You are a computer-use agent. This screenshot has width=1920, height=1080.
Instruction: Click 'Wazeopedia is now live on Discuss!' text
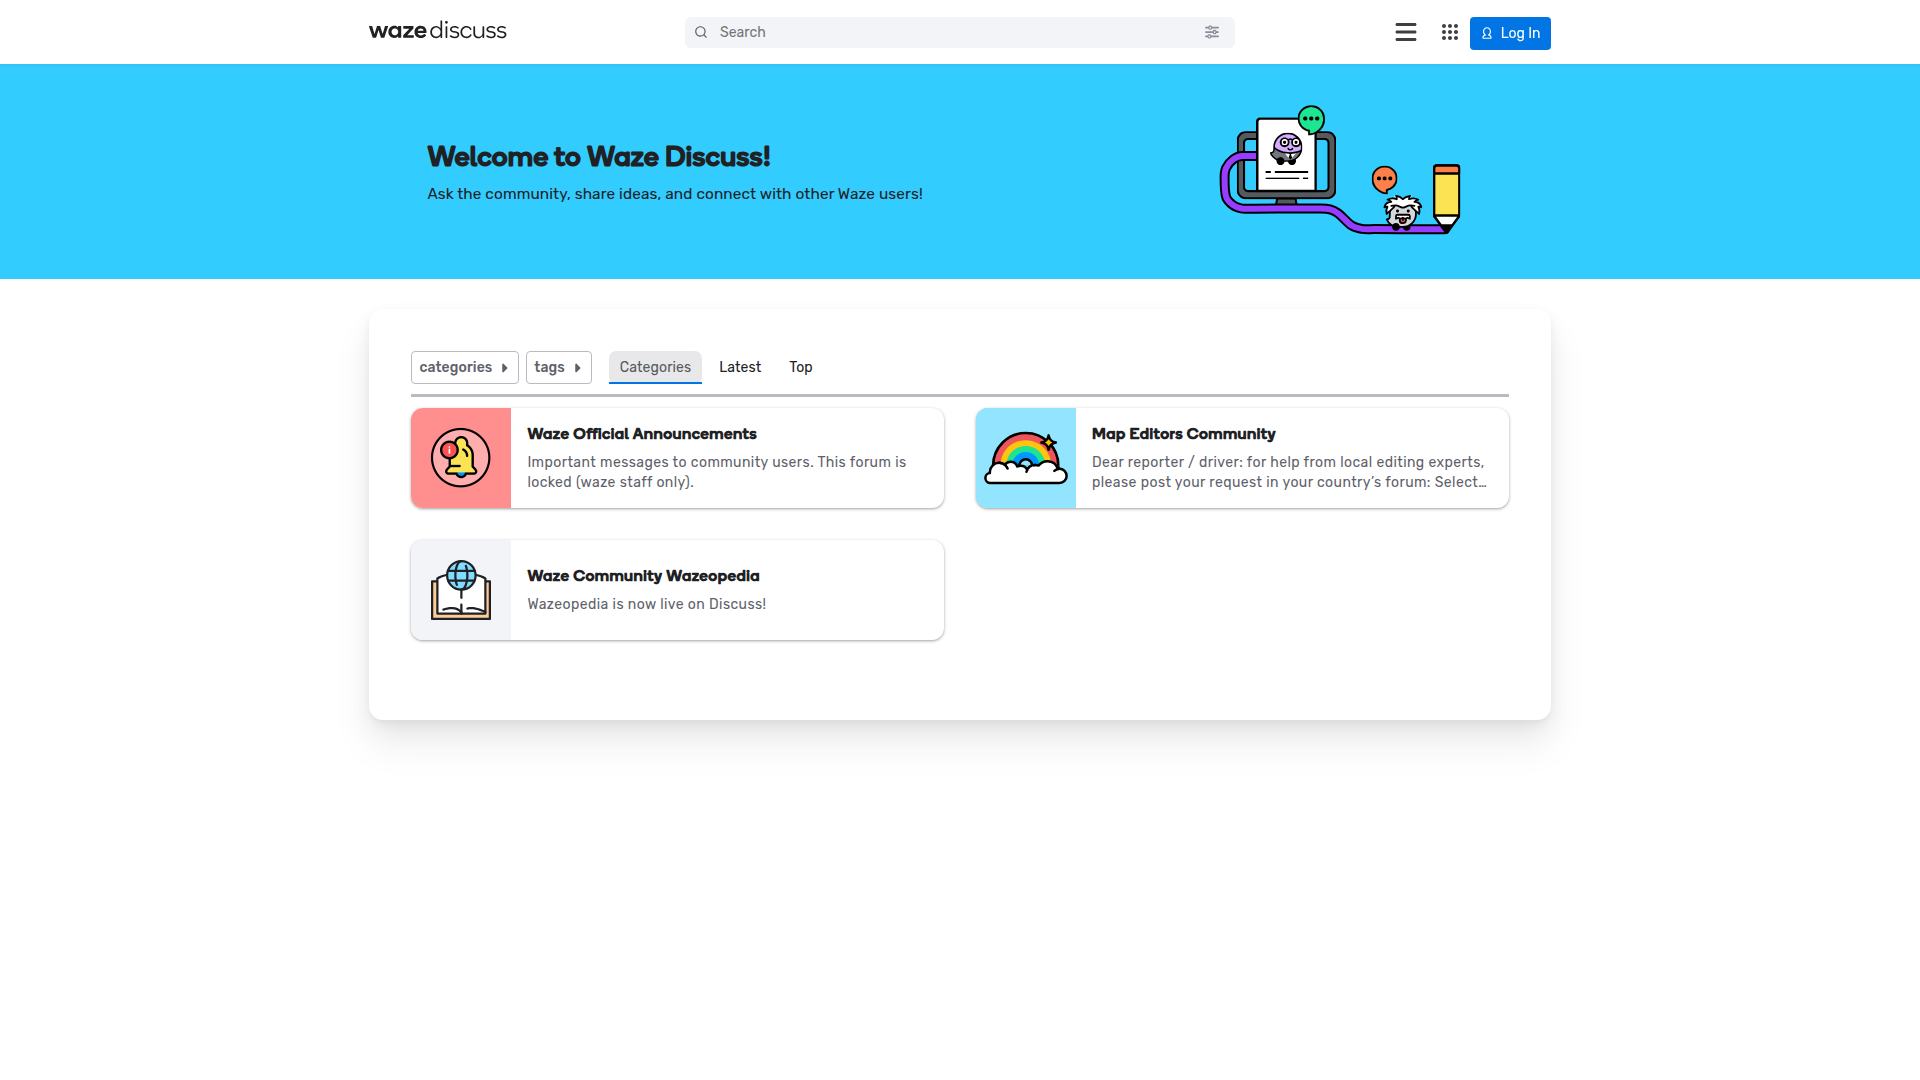coord(647,604)
